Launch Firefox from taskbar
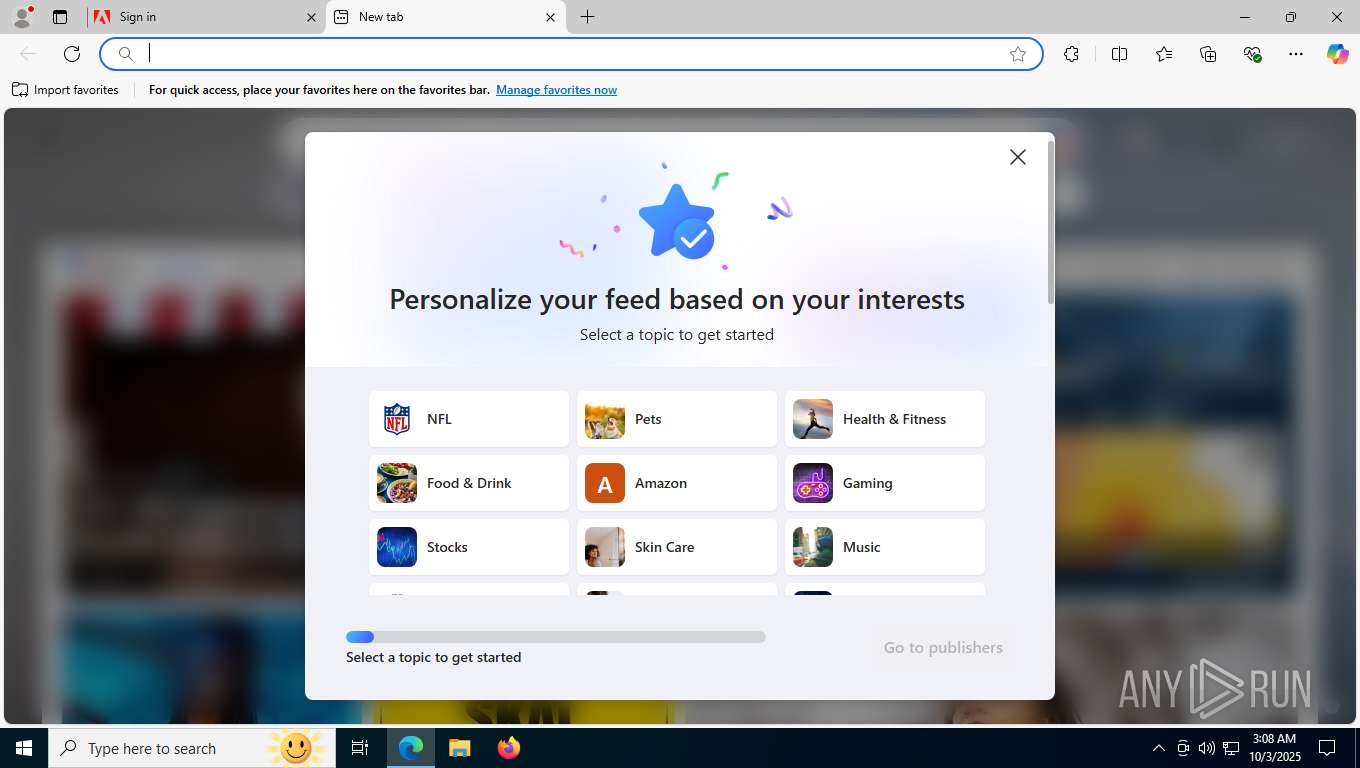 click(x=508, y=748)
